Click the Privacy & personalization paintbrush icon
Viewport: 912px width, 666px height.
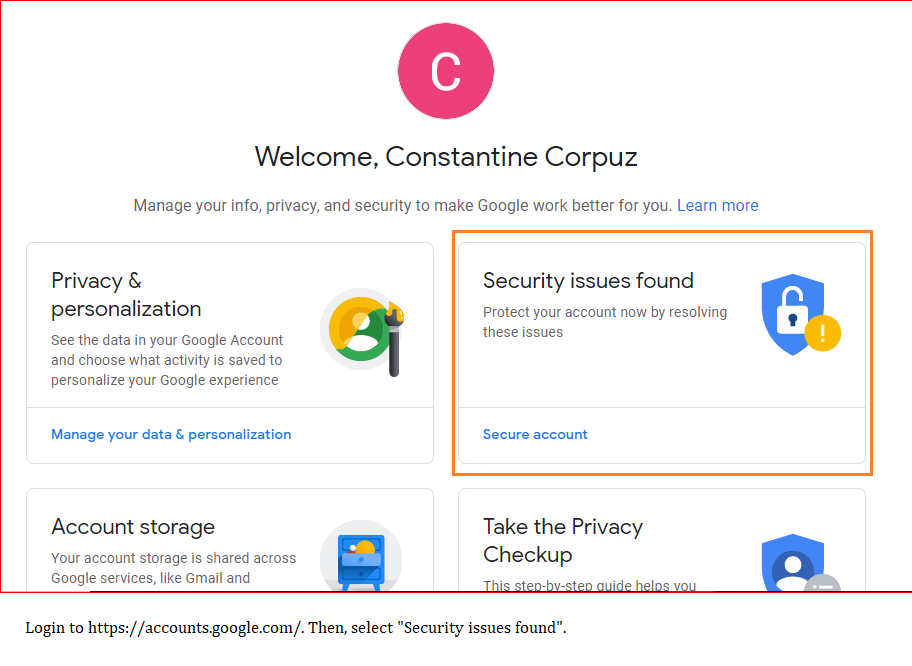coord(363,332)
